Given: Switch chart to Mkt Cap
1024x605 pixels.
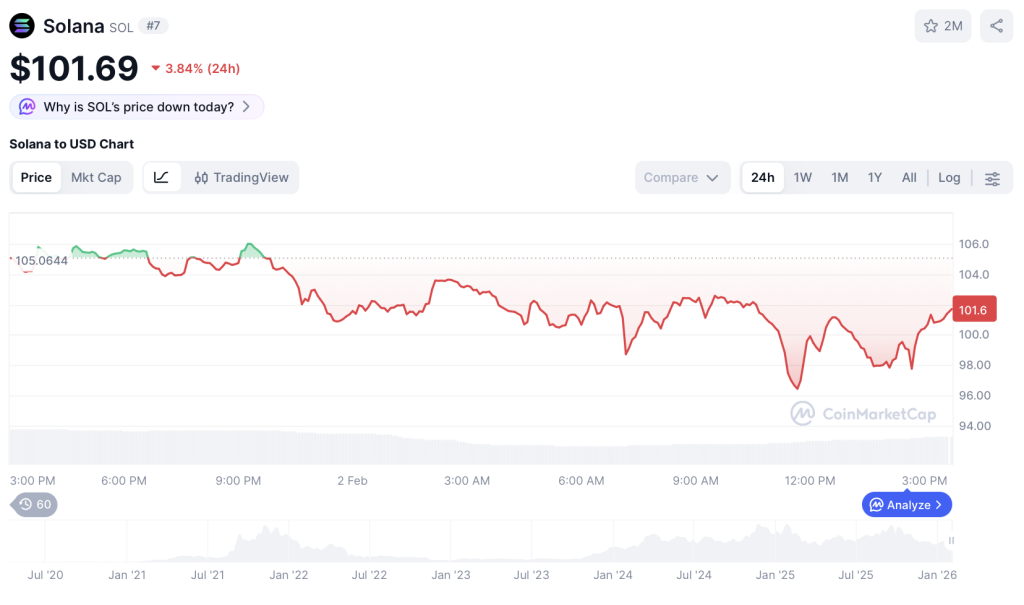Looking at the screenshot, I should (x=96, y=177).
